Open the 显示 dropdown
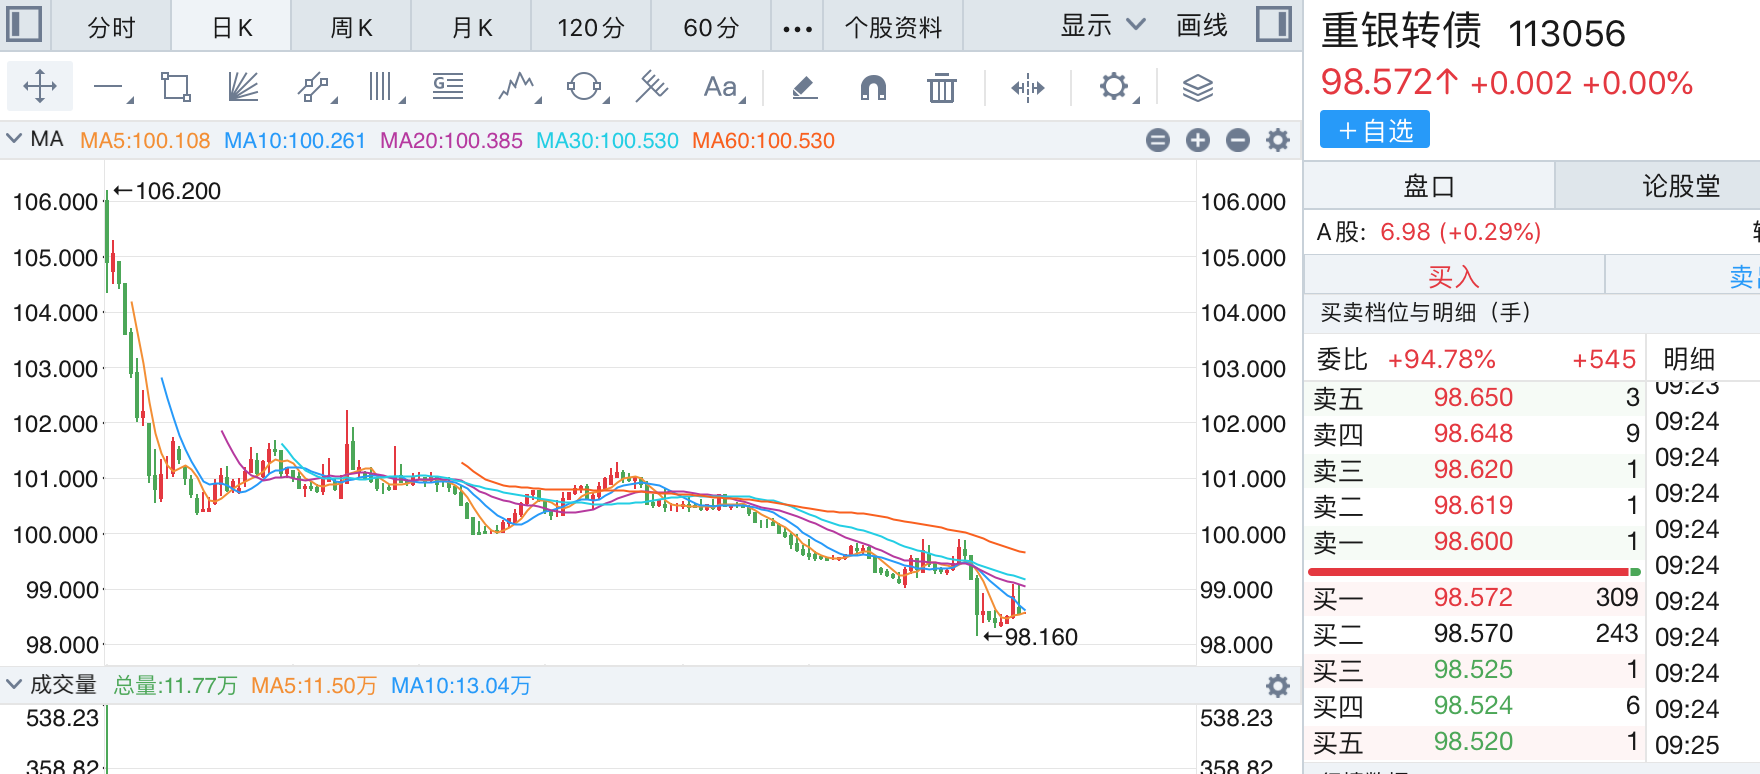 [1102, 26]
